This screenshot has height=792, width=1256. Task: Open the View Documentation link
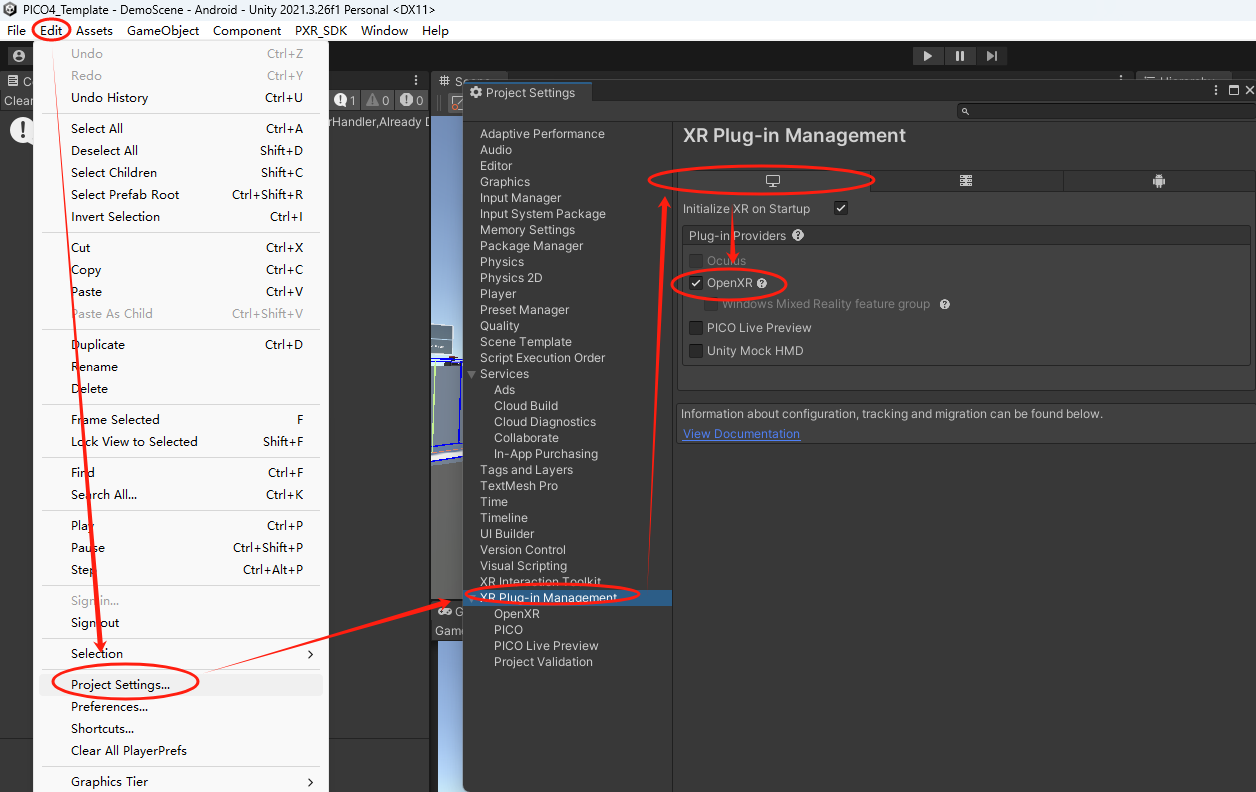741,434
